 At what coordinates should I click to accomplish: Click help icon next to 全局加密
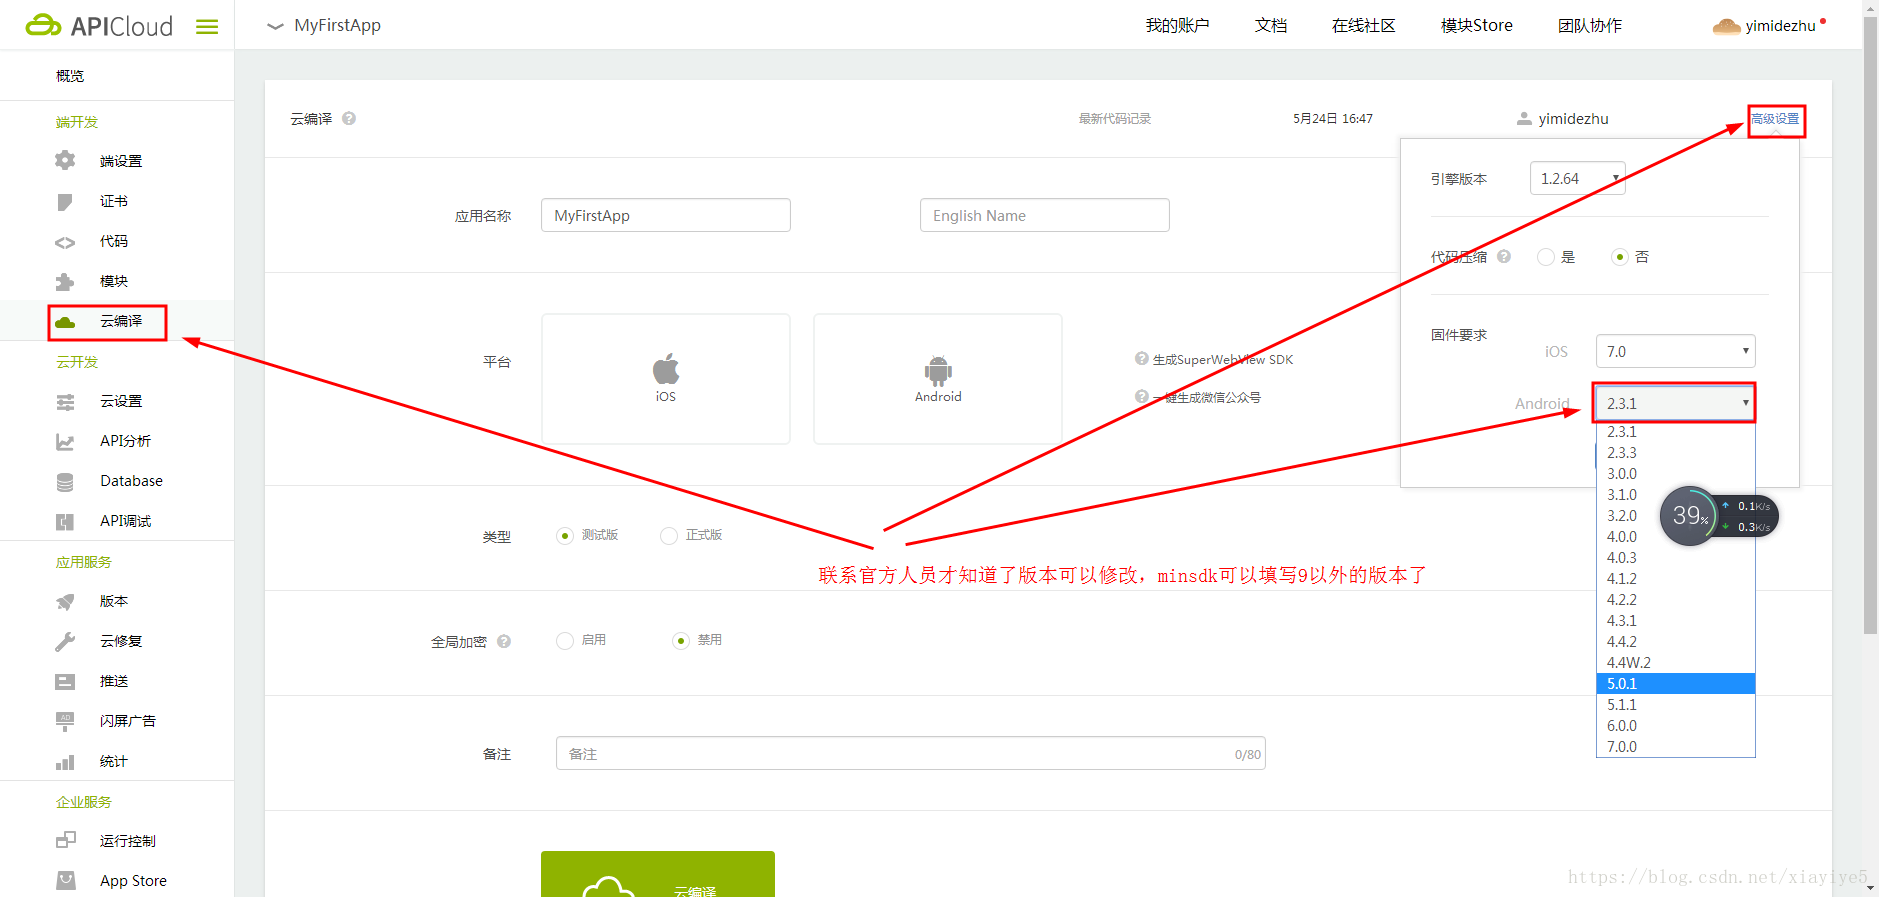(504, 641)
